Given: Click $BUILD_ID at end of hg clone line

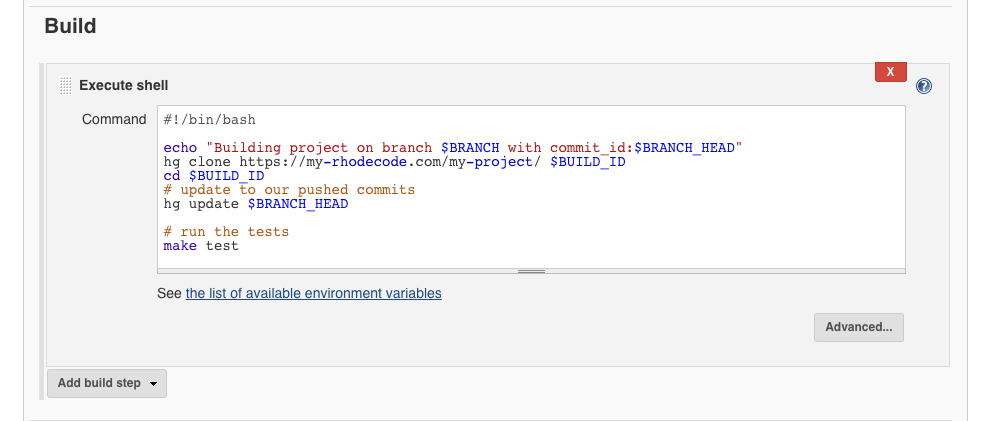Looking at the screenshot, I should [588, 162].
